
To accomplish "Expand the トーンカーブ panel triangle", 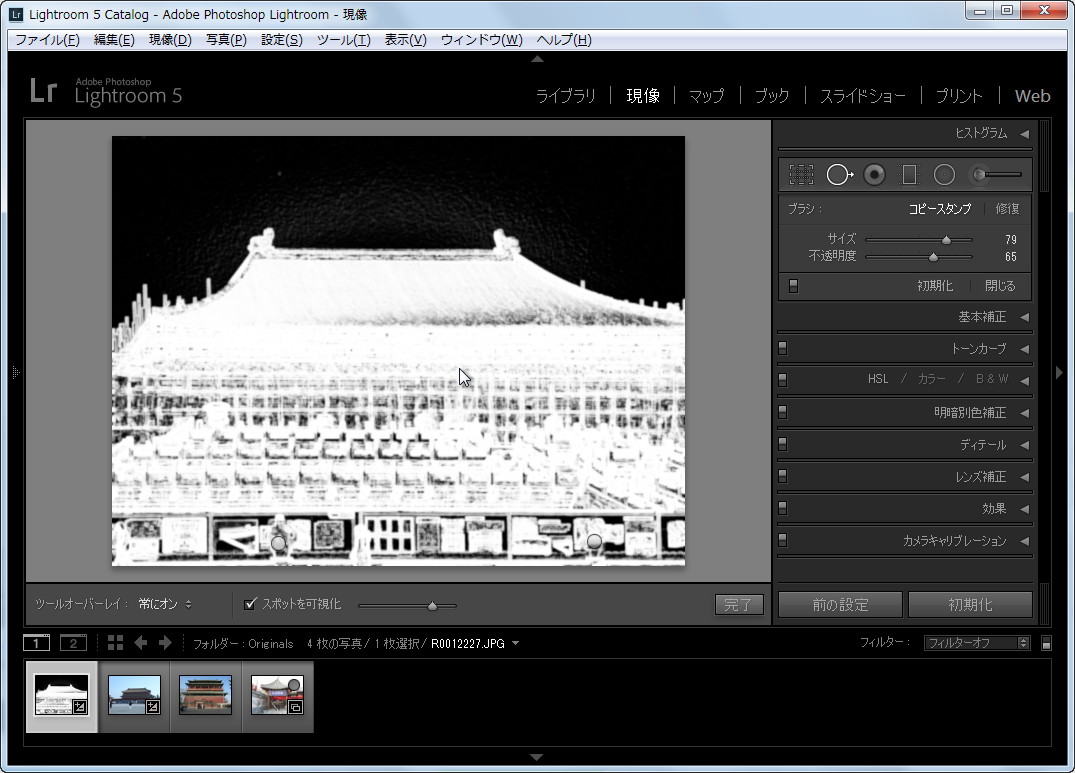I will [1024, 349].
